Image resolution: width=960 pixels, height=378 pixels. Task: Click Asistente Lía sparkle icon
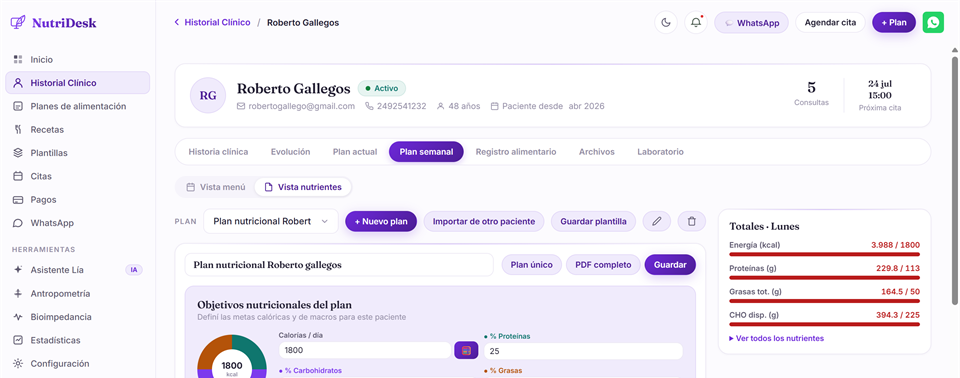[18, 270]
